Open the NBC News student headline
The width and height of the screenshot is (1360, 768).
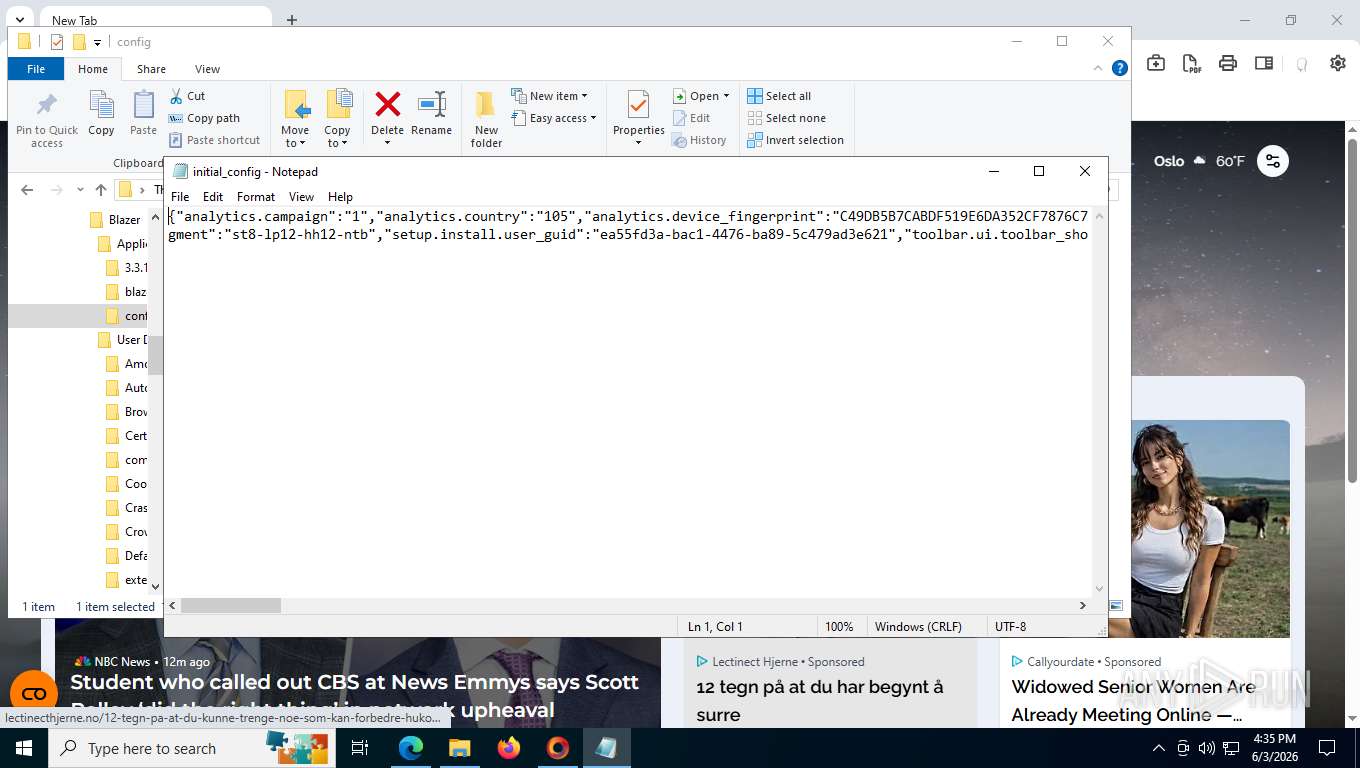click(x=354, y=696)
